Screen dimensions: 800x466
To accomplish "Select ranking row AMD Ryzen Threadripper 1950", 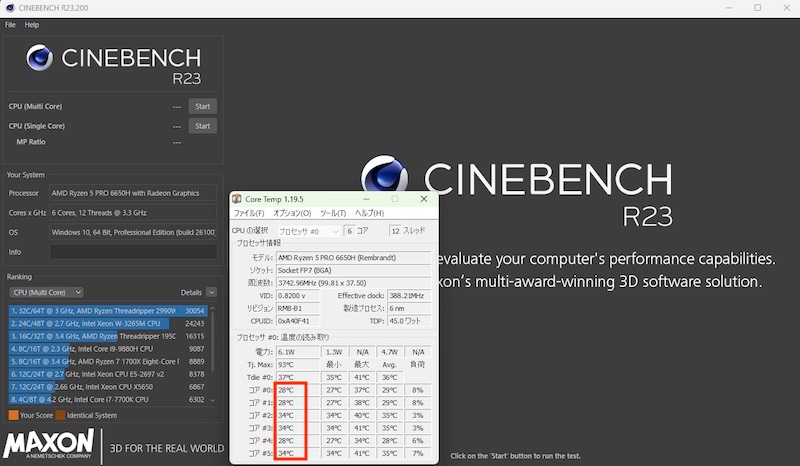I will point(108,336).
